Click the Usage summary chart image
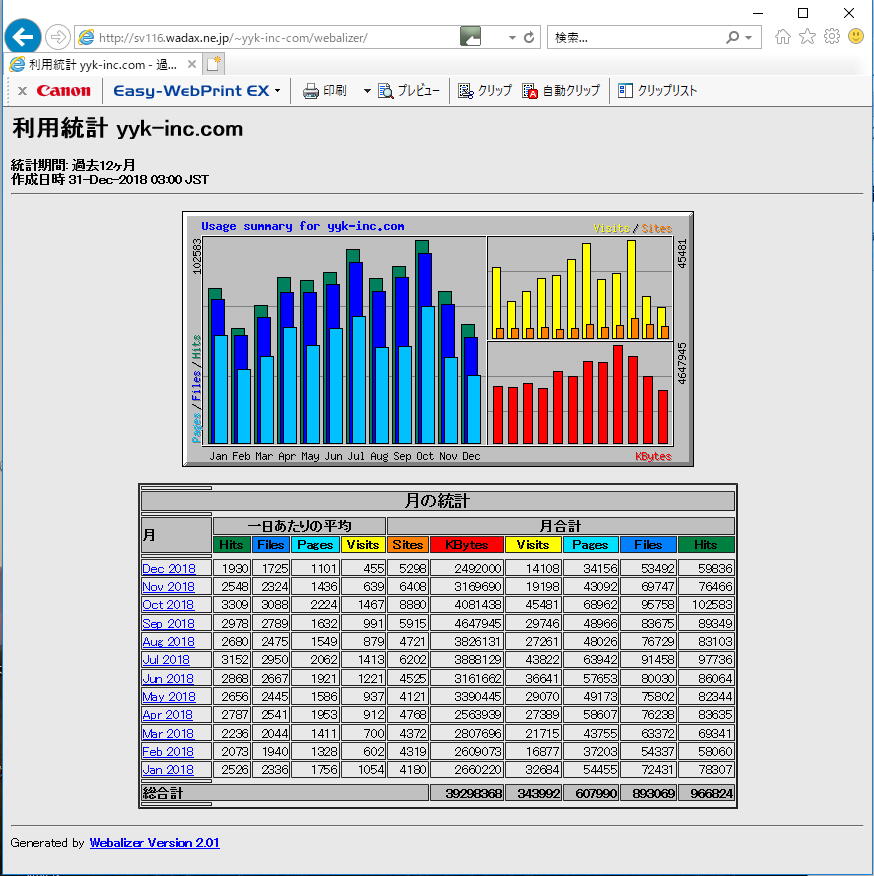Image resolution: width=874 pixels, height=876 pixels. 438,339
